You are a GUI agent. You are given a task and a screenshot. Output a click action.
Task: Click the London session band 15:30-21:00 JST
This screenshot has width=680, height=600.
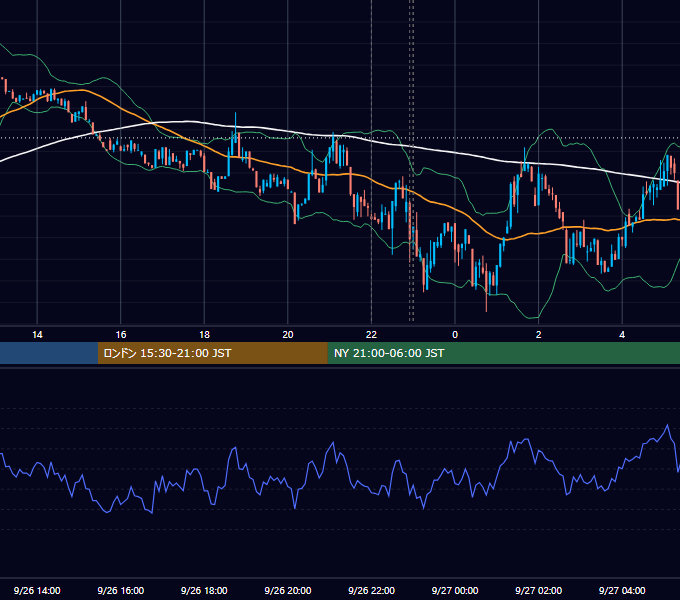click(212, 353)
